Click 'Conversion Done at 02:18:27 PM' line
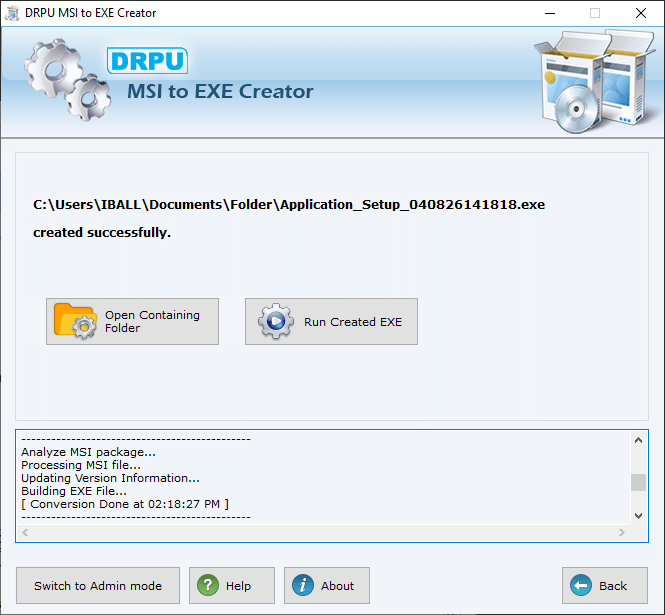665x615 pixels. tap(125, 504)
